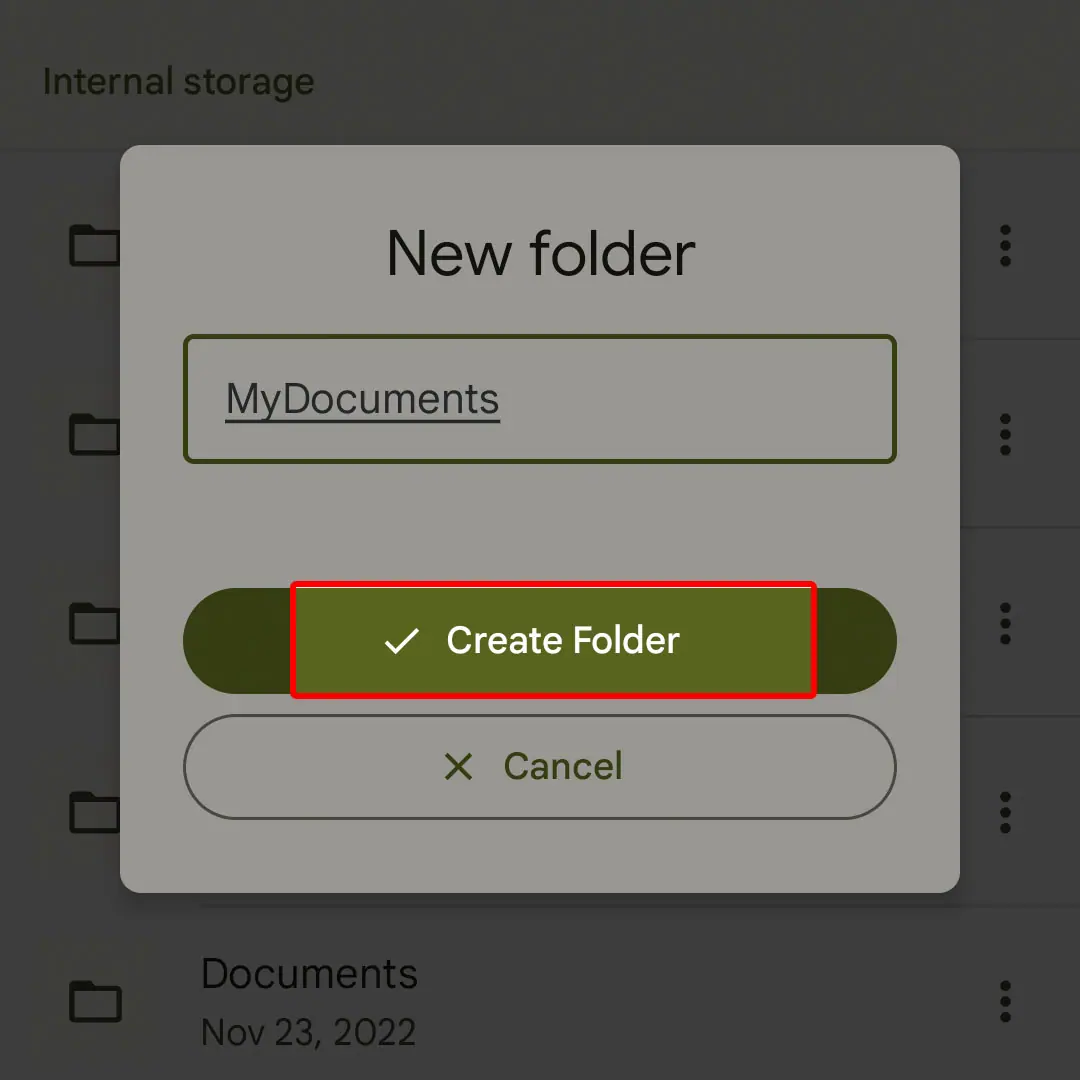Click the New folder dialog title
This screenshot has width=1080, height=1080.
(541, 253)
